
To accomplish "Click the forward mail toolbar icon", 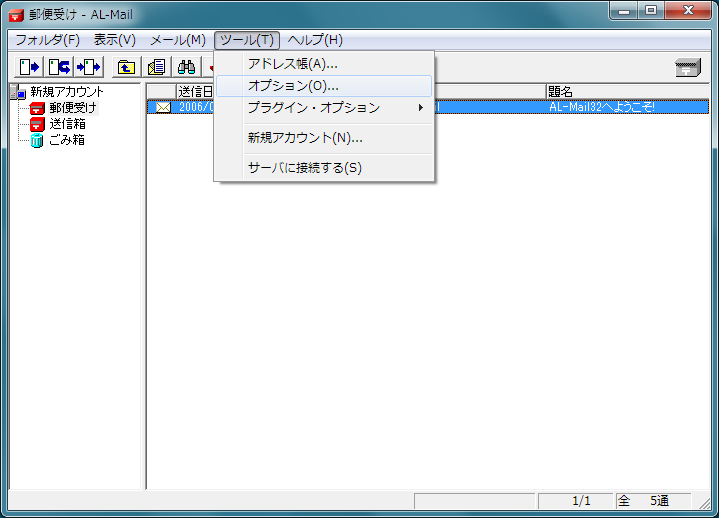I will click(89, 67).
